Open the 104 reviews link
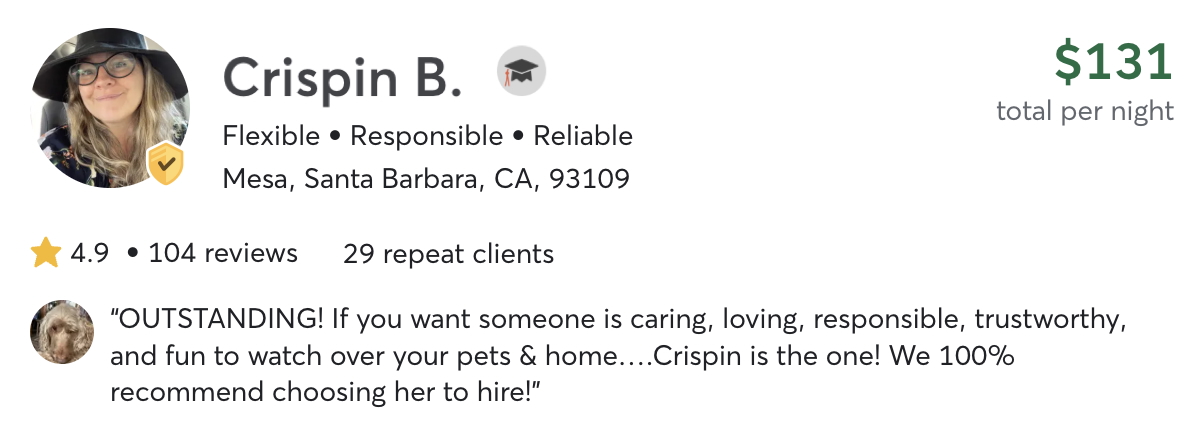Screen dimensions: 1202x426 [x=223, y=253]
